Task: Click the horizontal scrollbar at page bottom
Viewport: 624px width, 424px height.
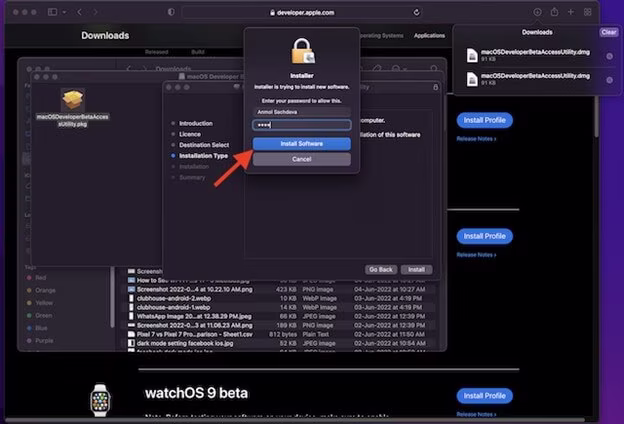Action: [294, 420]
